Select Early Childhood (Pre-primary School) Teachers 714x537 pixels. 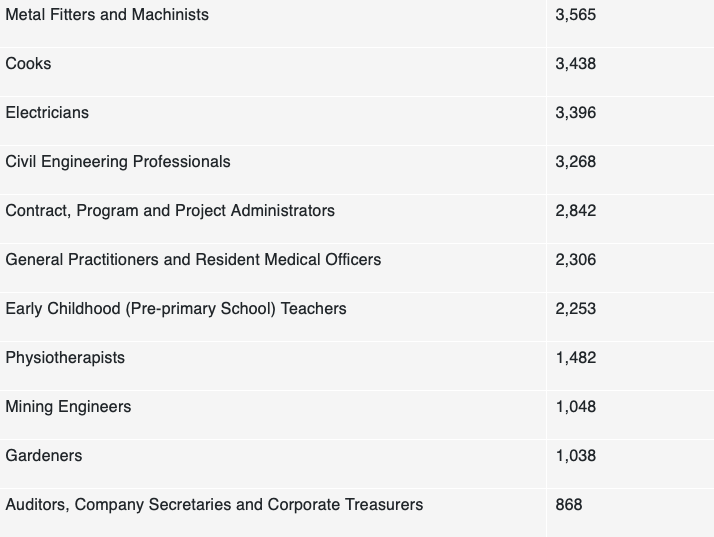[x=176, y=308]
